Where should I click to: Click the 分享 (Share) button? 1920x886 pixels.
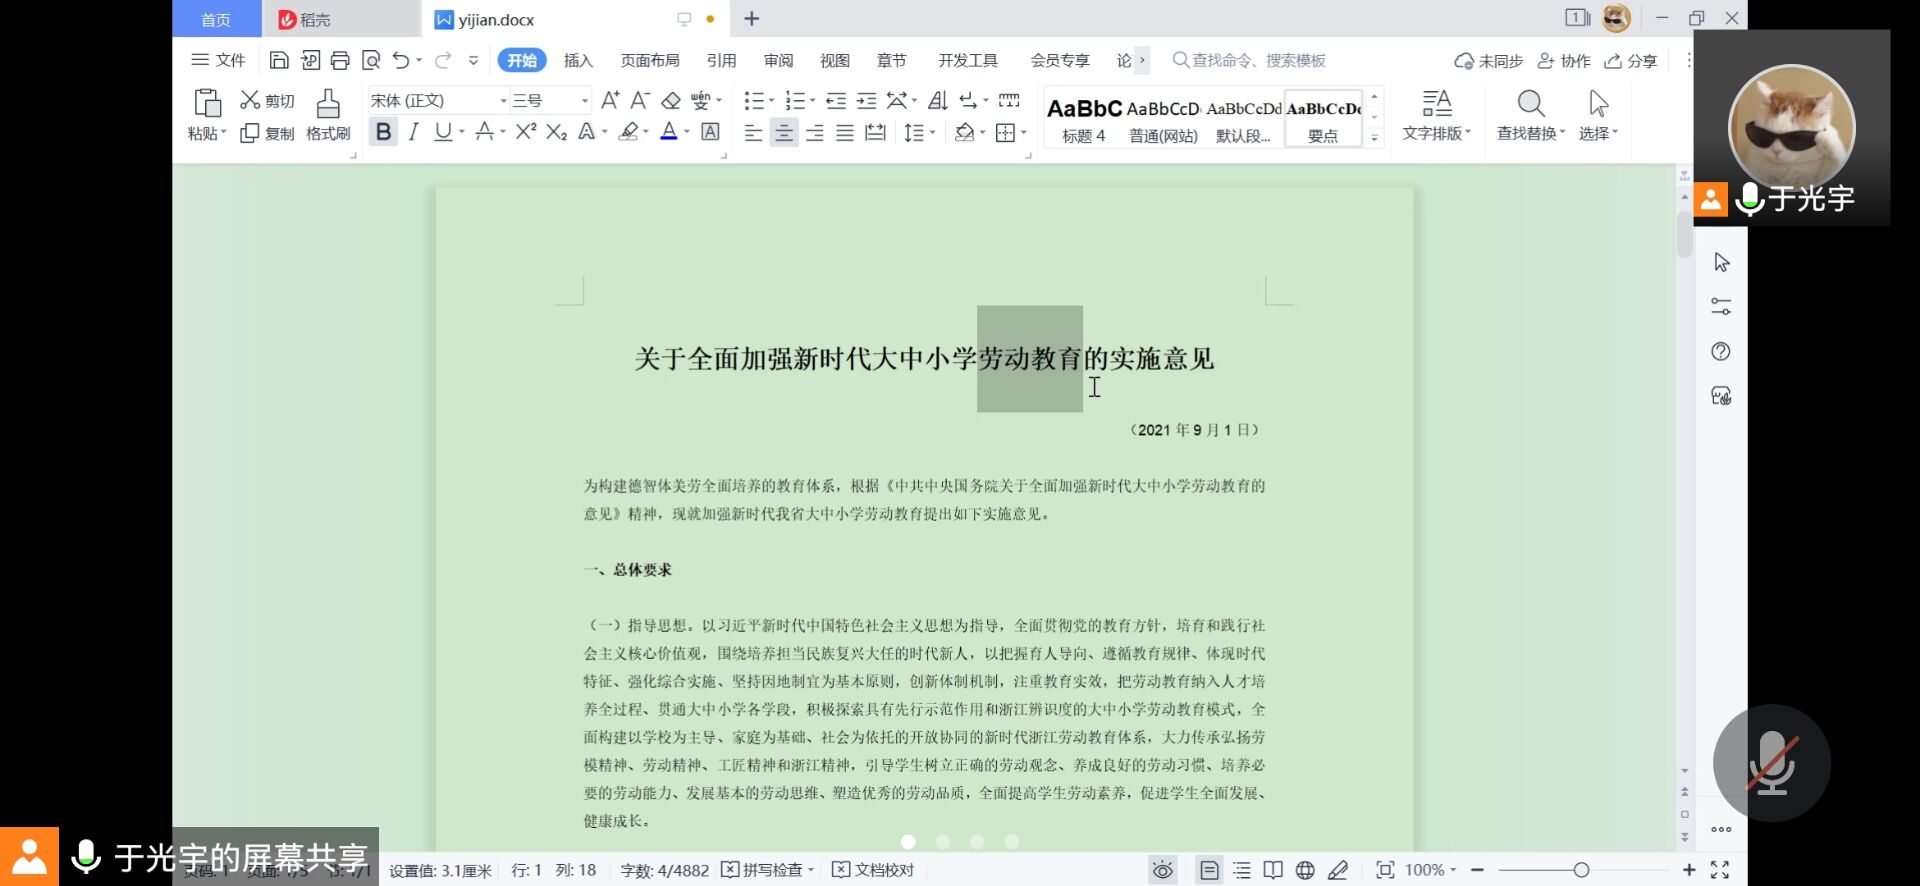1631,61
